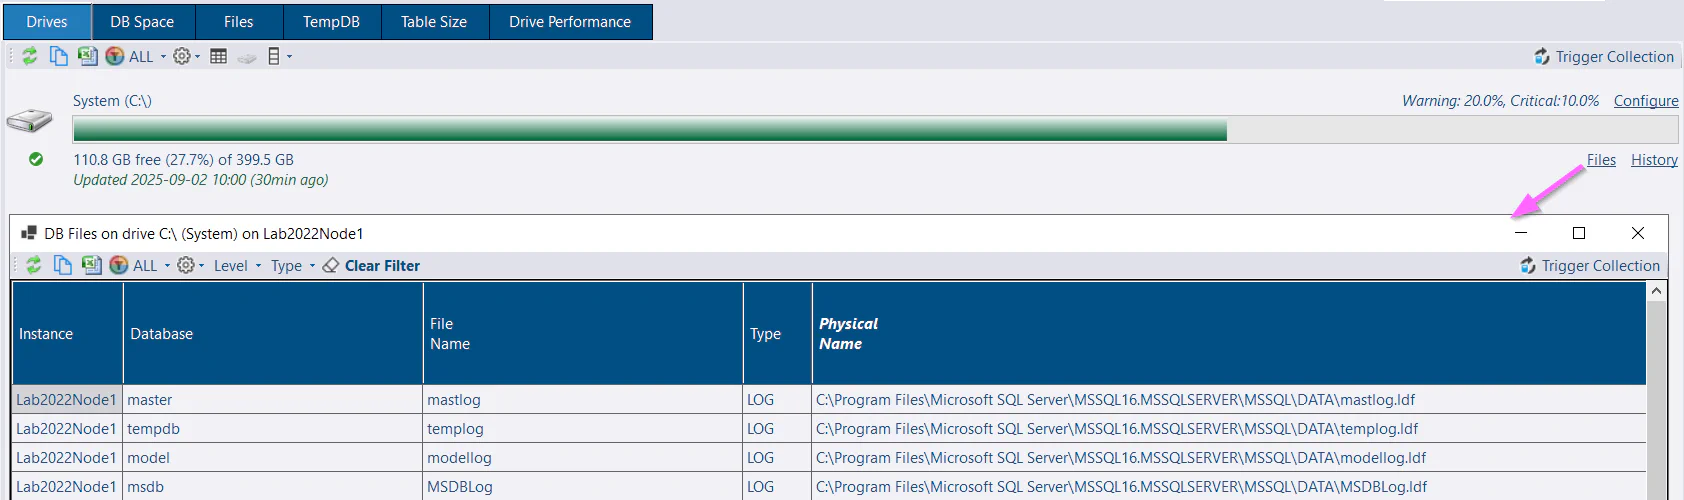Screen dimensions: 1684x500
Task: Refresh the Drives view in top toolbar
Action: tap(30, 56)
